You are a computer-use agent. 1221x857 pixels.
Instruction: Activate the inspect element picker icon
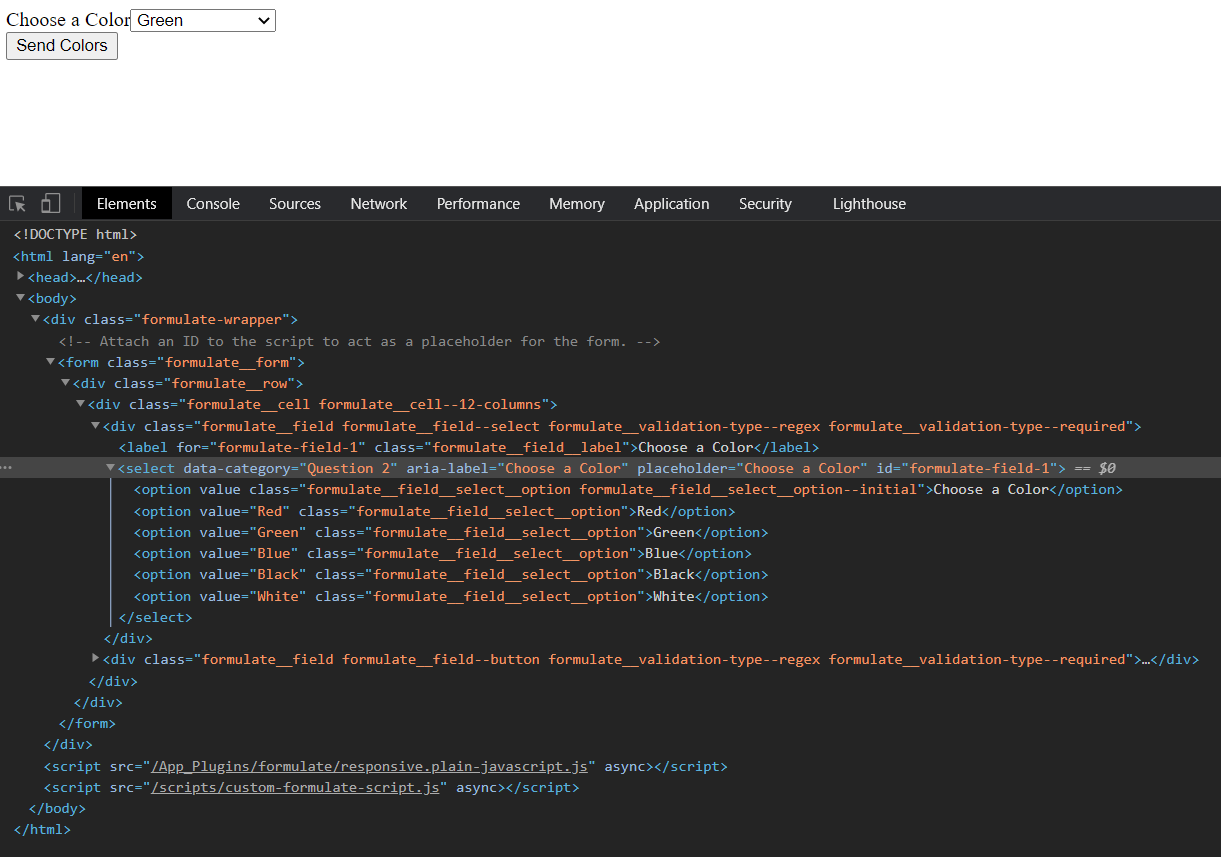(18, 204)
